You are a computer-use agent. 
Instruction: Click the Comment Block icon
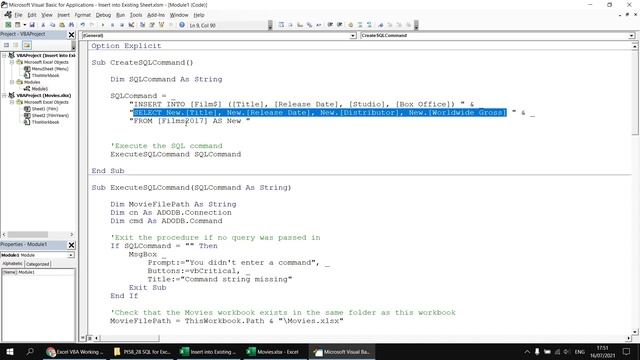pyautogui.click(x=360, y=25)
